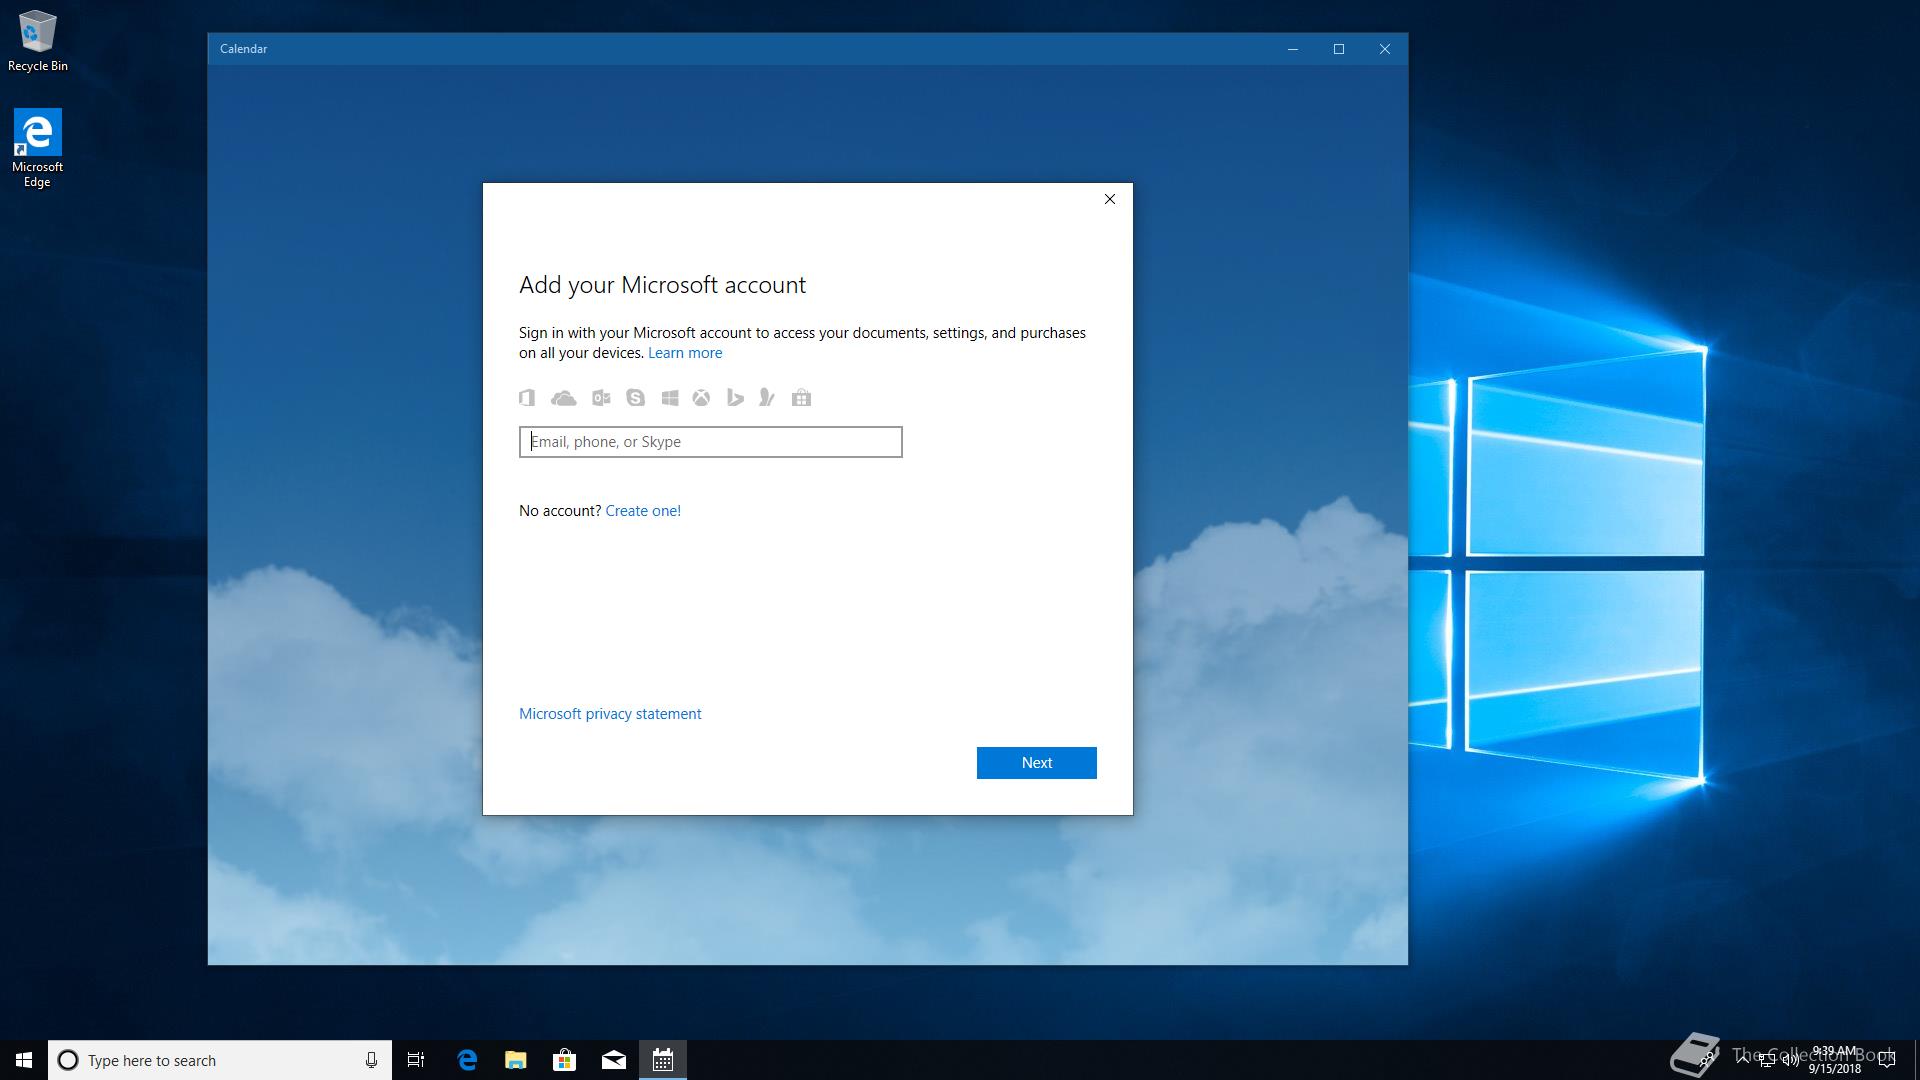Click the Create one! link

coord(643,511)
